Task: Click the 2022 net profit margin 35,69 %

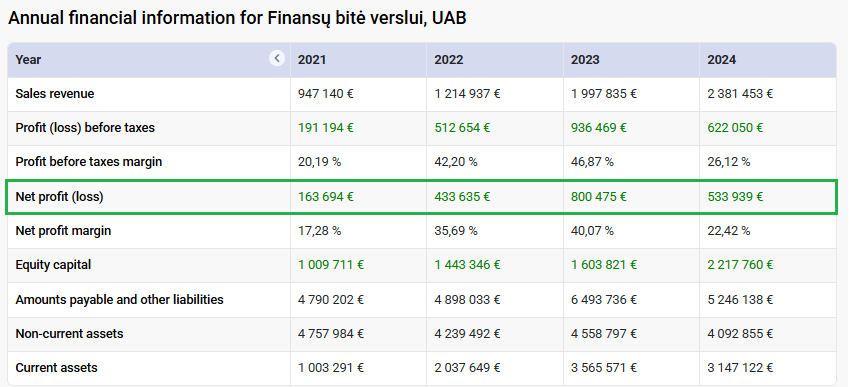Action: pos(456,231)
